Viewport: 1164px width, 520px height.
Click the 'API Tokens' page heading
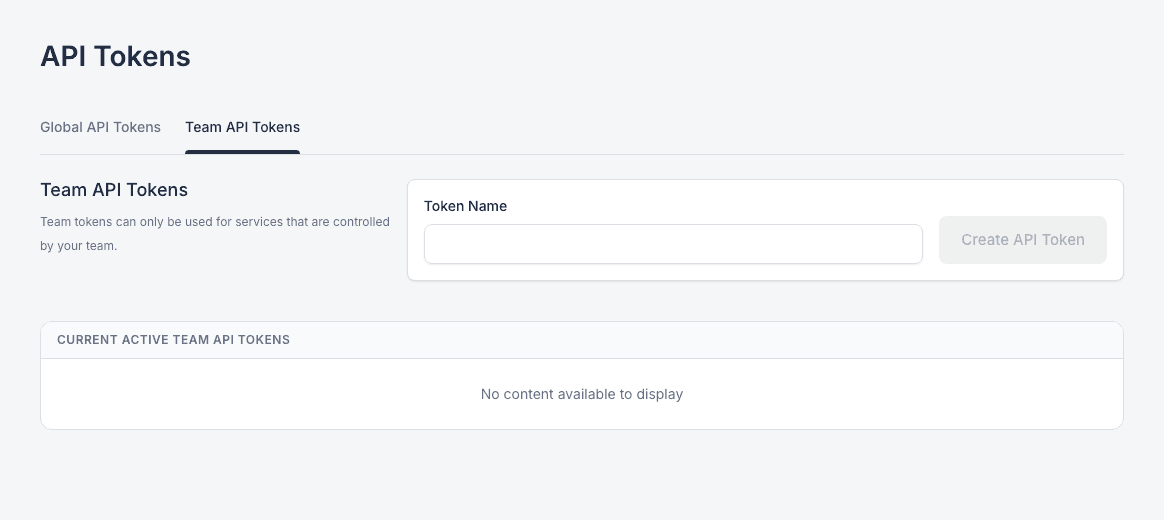pos(115,56)
